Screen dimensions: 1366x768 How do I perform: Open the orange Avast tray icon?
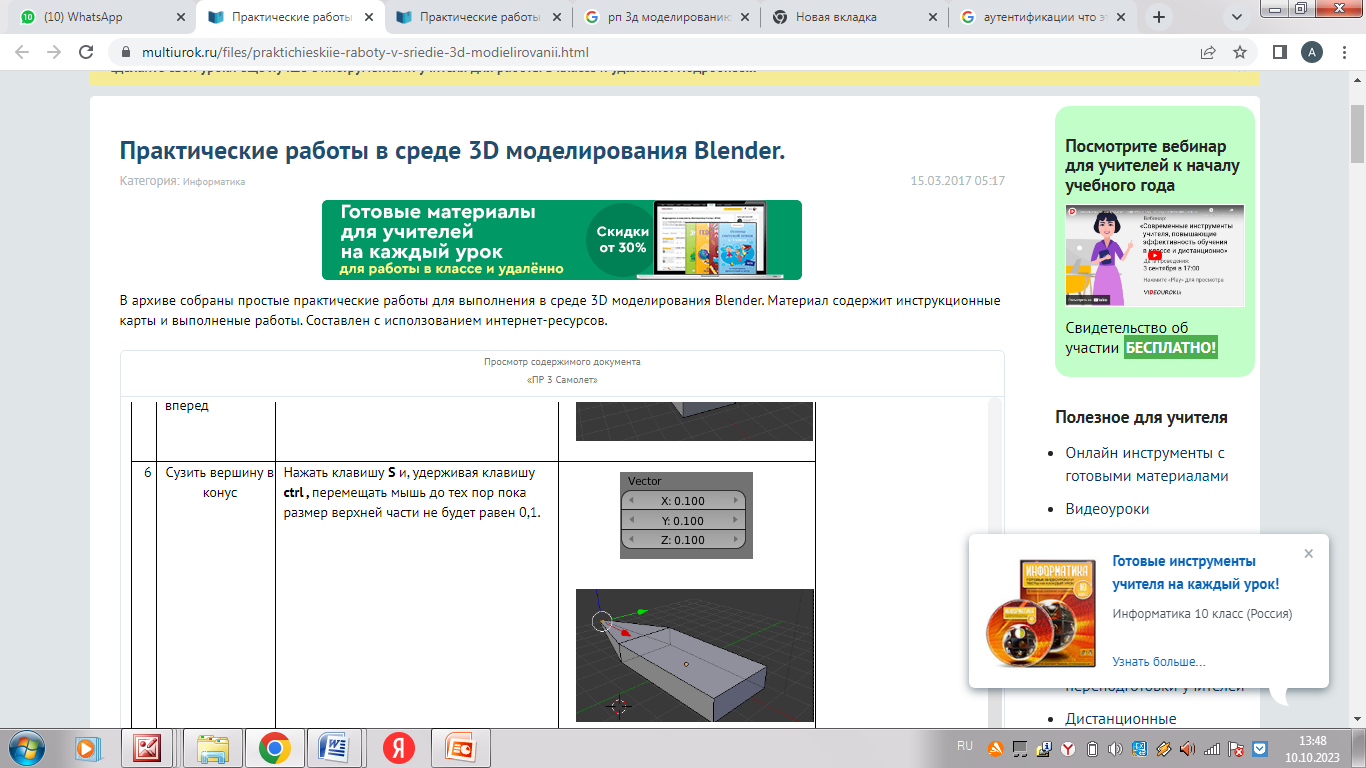995,747
